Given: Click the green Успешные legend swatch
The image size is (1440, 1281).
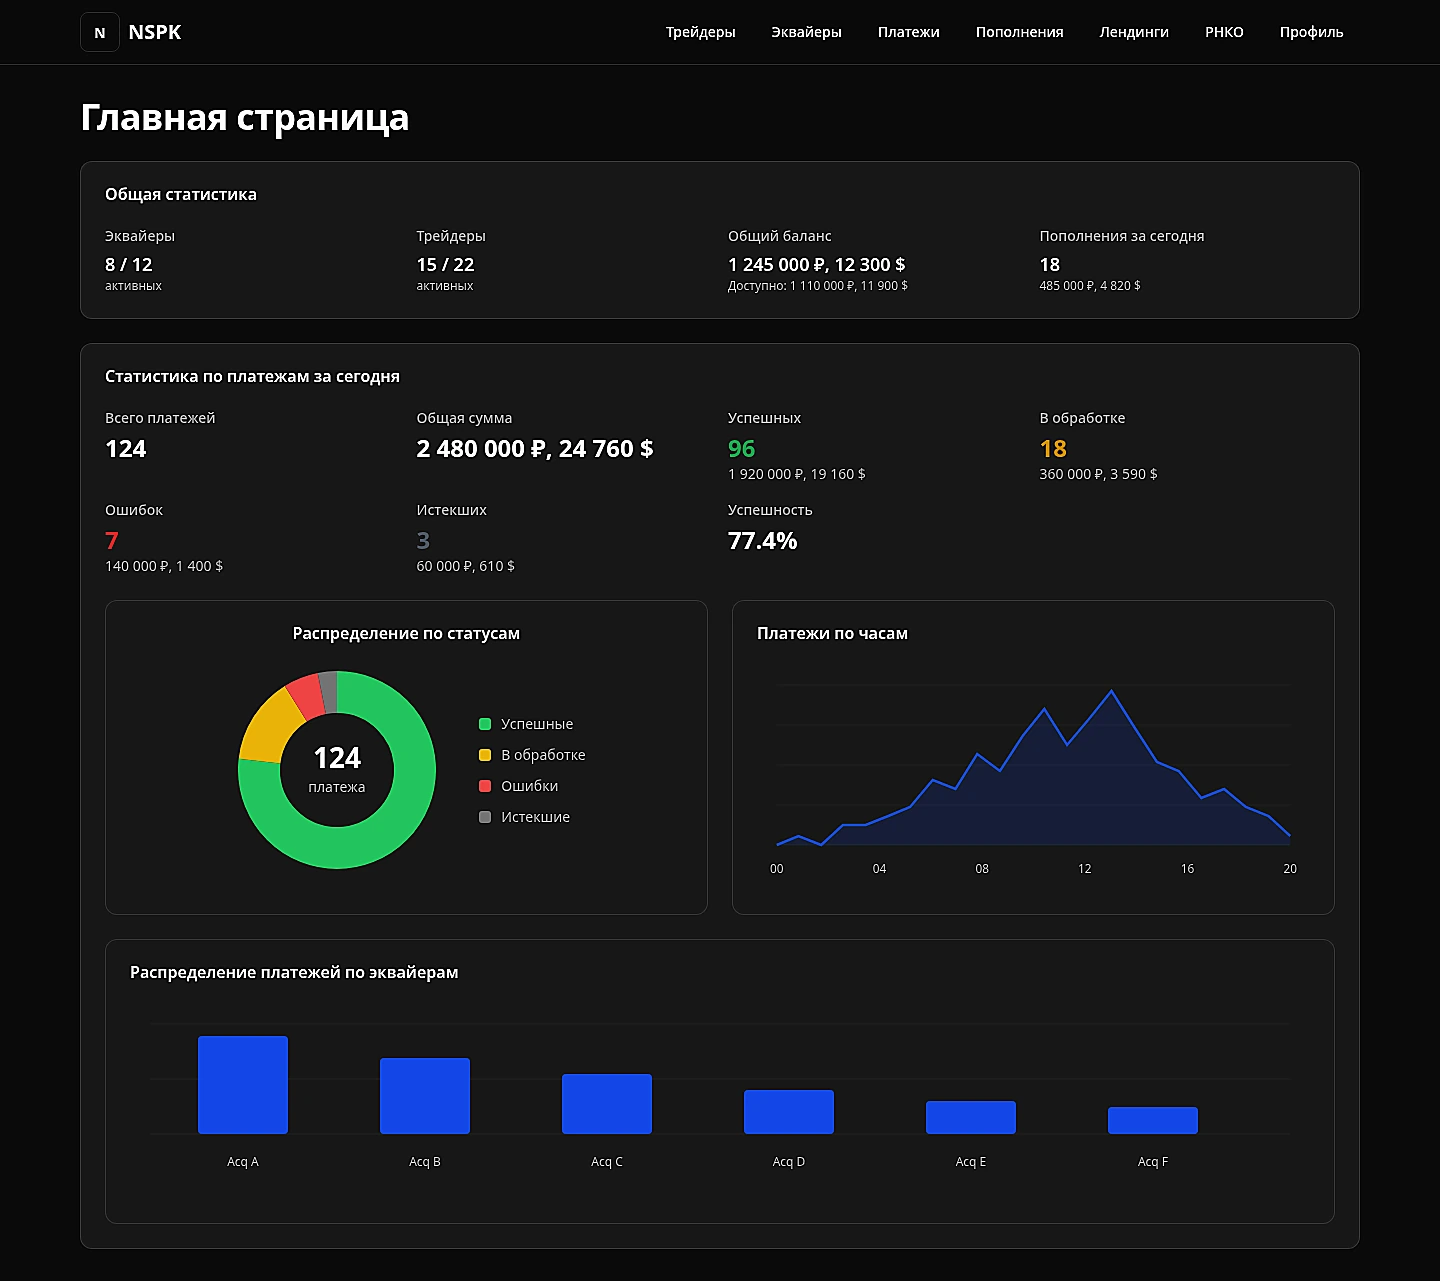Looking at the screenshot, I should click(485, 724).
